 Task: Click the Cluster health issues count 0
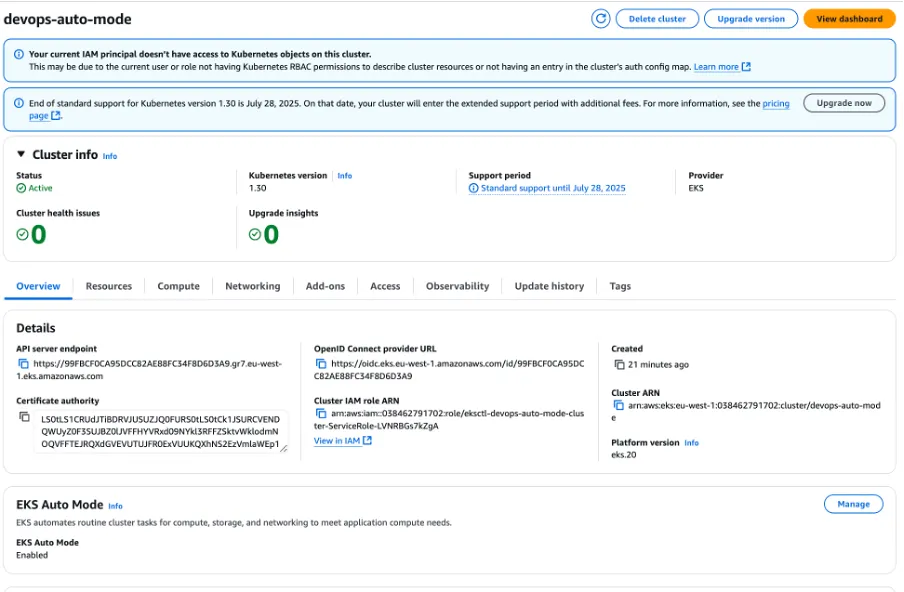[39, 235]
